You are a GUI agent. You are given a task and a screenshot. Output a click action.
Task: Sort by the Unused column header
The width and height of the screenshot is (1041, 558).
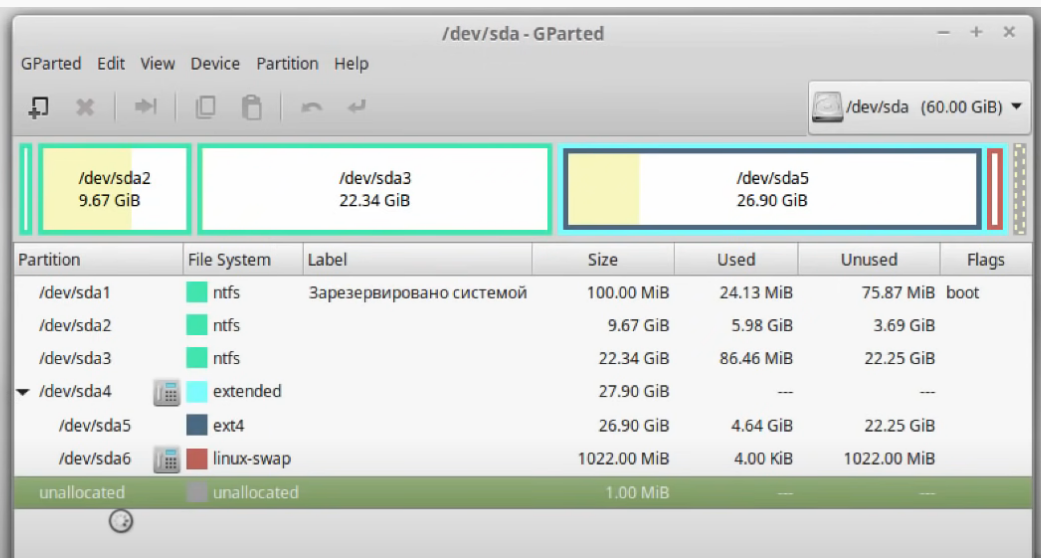tap(869, 260)
